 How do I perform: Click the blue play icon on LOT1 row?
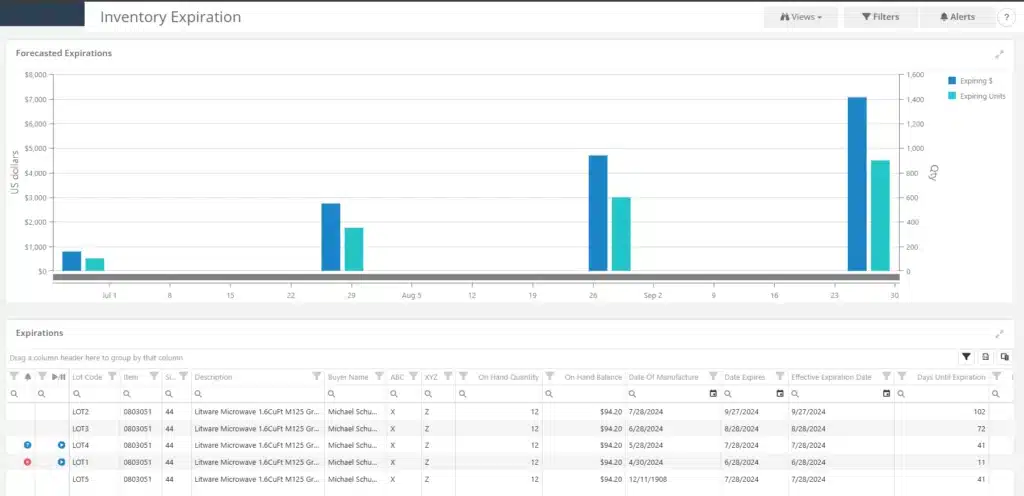pyautogui.click(x=61, y=462)
